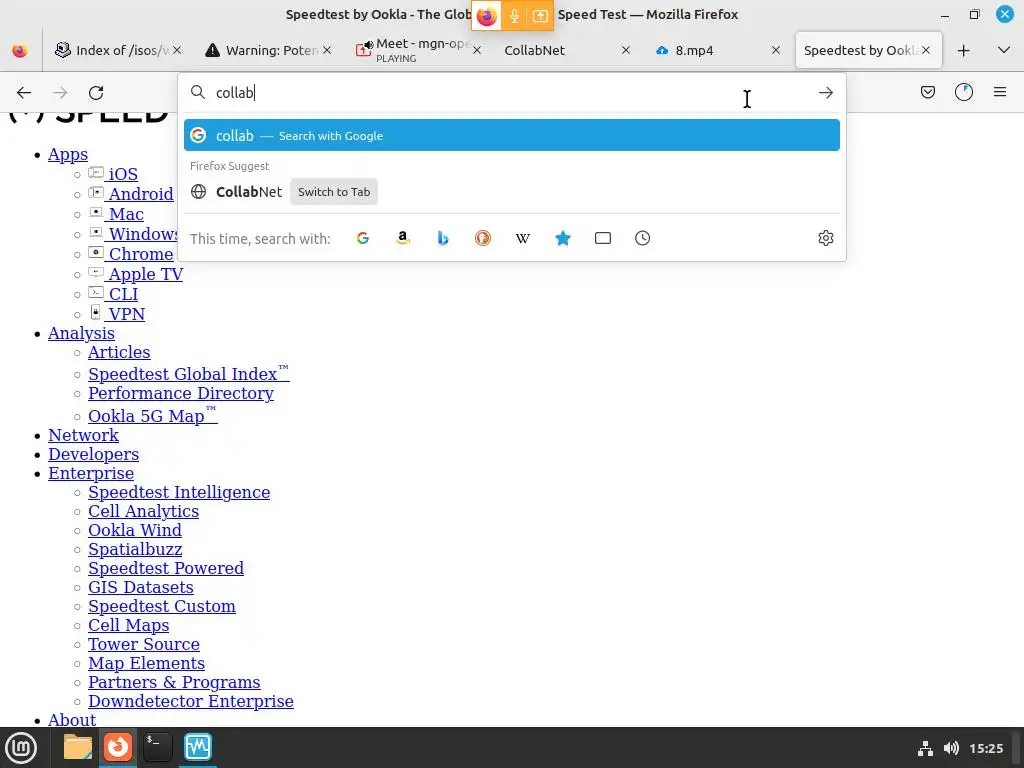The image size is (1024, 768).
Task: Select the CollabNet suggestion row
Action: click(512, 192)
